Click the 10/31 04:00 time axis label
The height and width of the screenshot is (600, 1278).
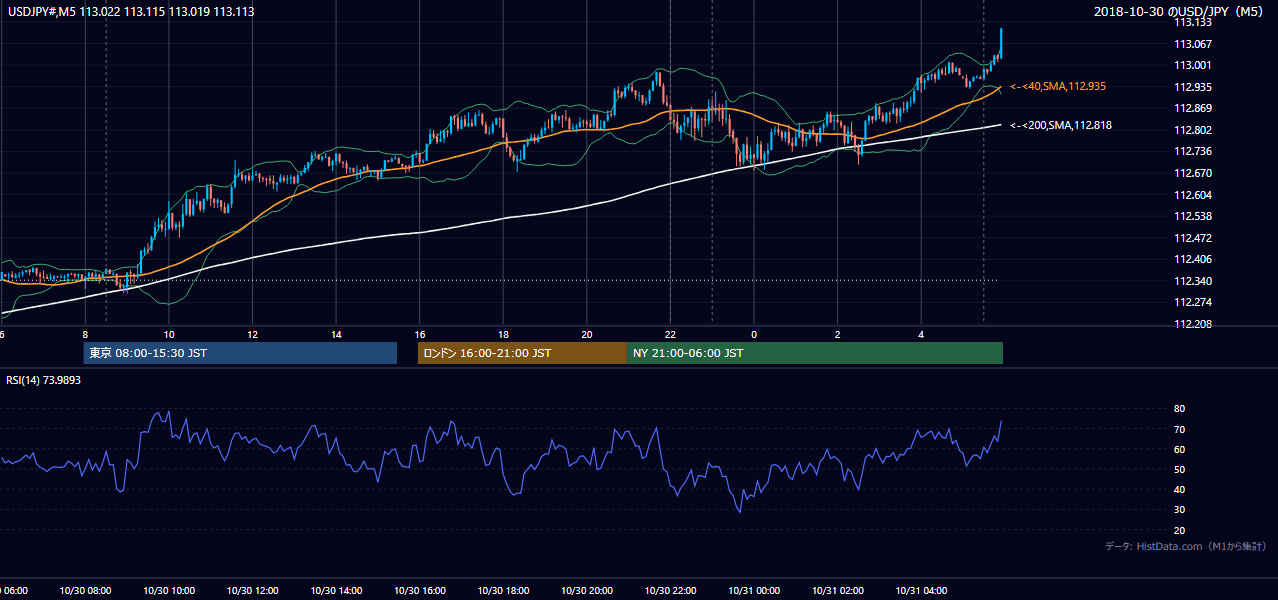pos(921,591)
